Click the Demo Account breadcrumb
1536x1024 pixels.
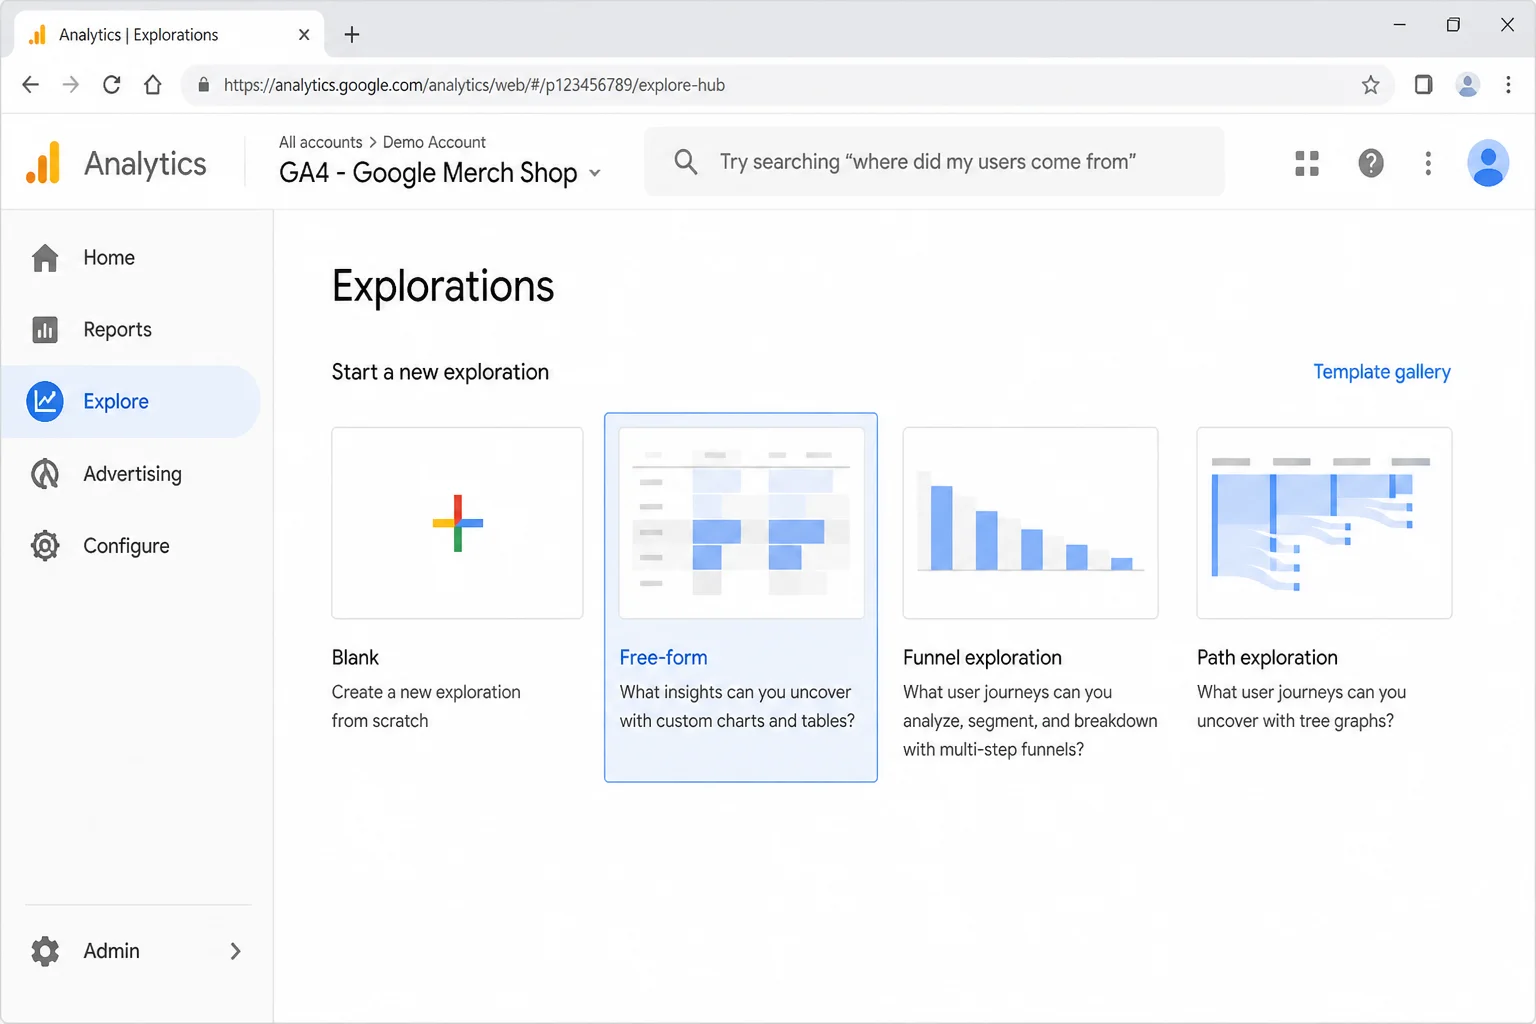tap(434, 142)
